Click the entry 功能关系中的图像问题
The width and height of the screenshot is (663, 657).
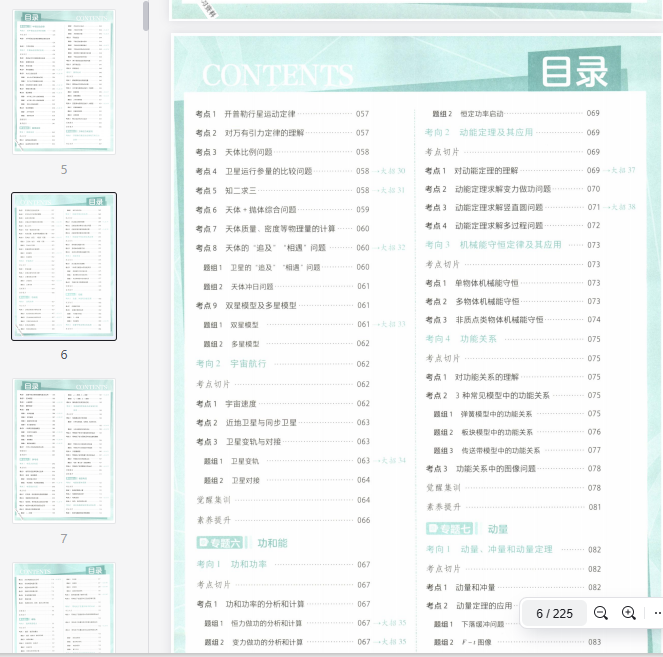point(496,469)
